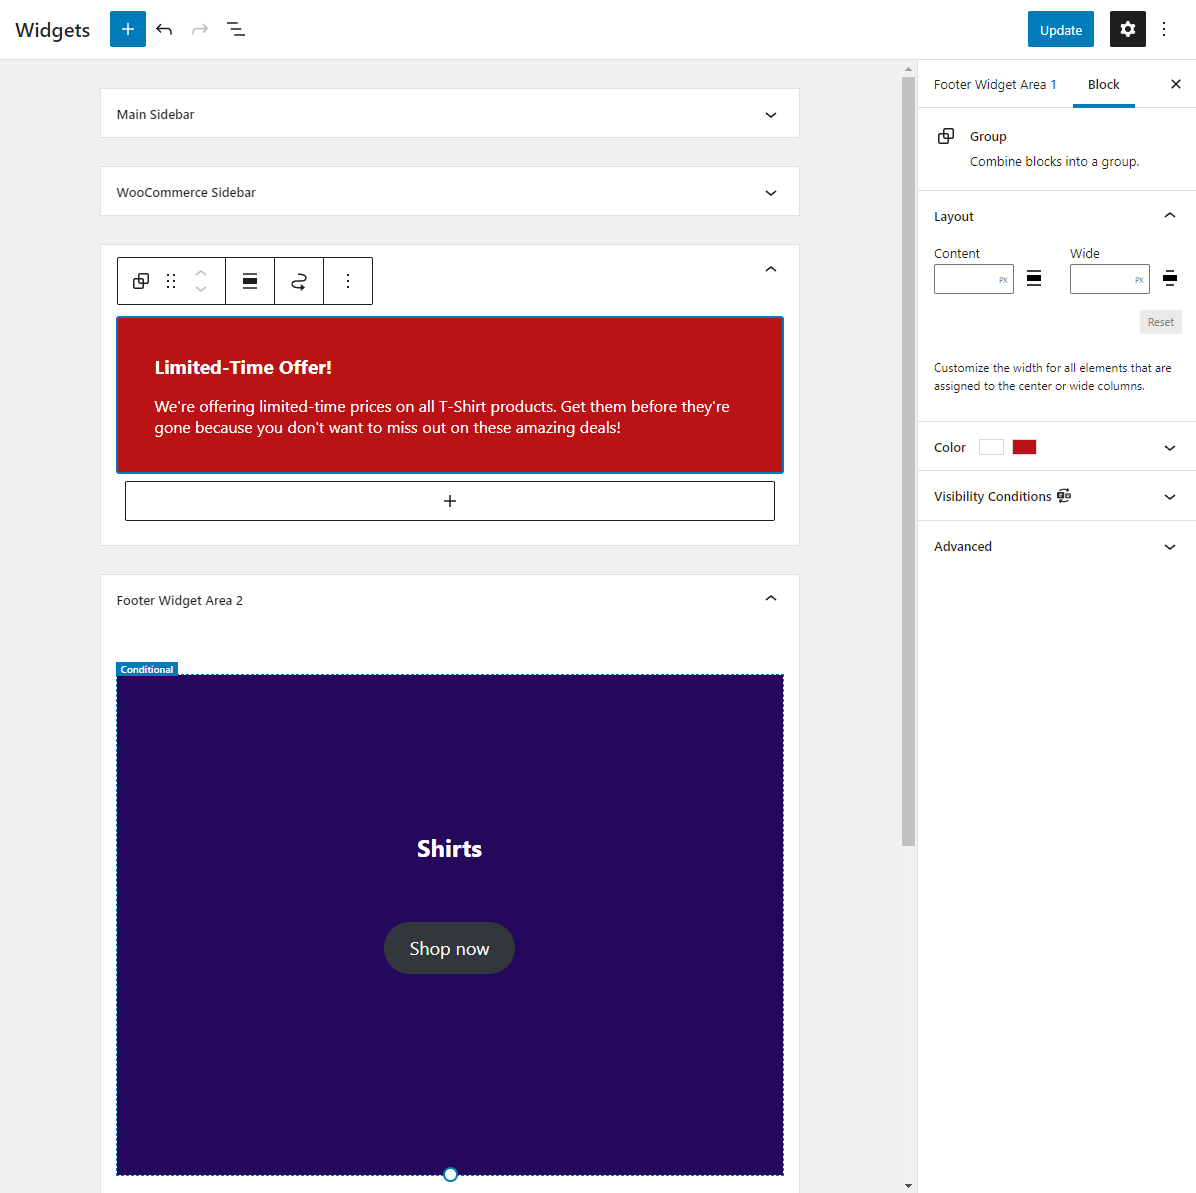Open the block inserter with the plus icon
This screenshot has width=1196, height=1193.
(127, 29)
